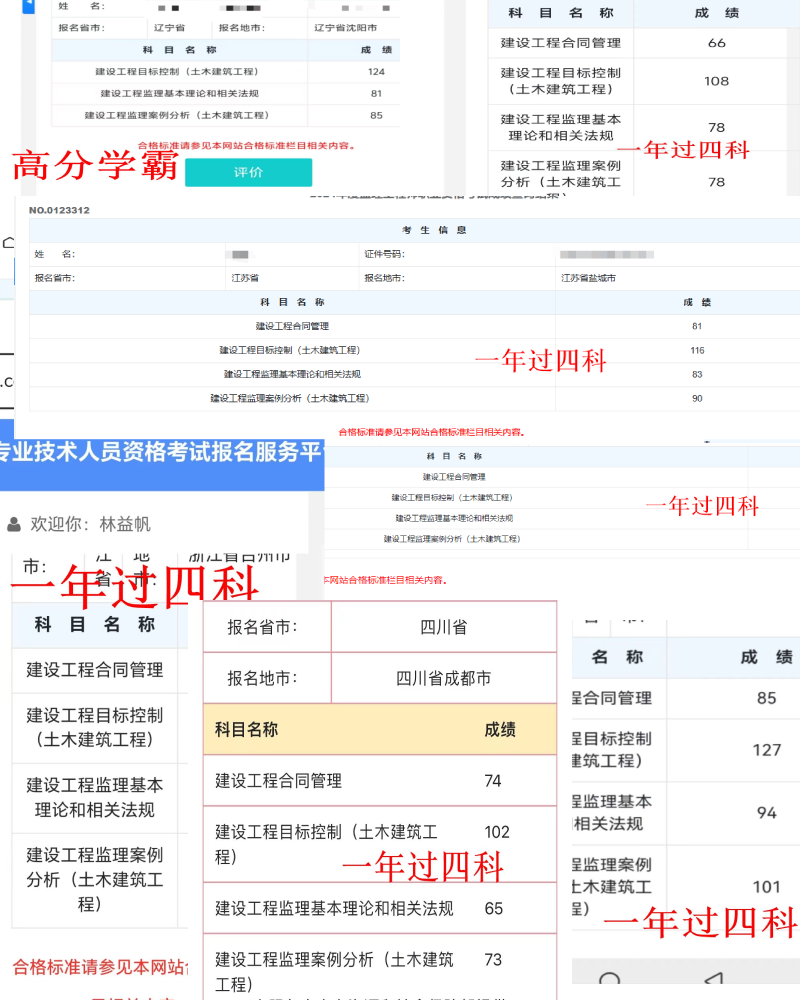Click the 四川省 province value cell

click(443, 628)
